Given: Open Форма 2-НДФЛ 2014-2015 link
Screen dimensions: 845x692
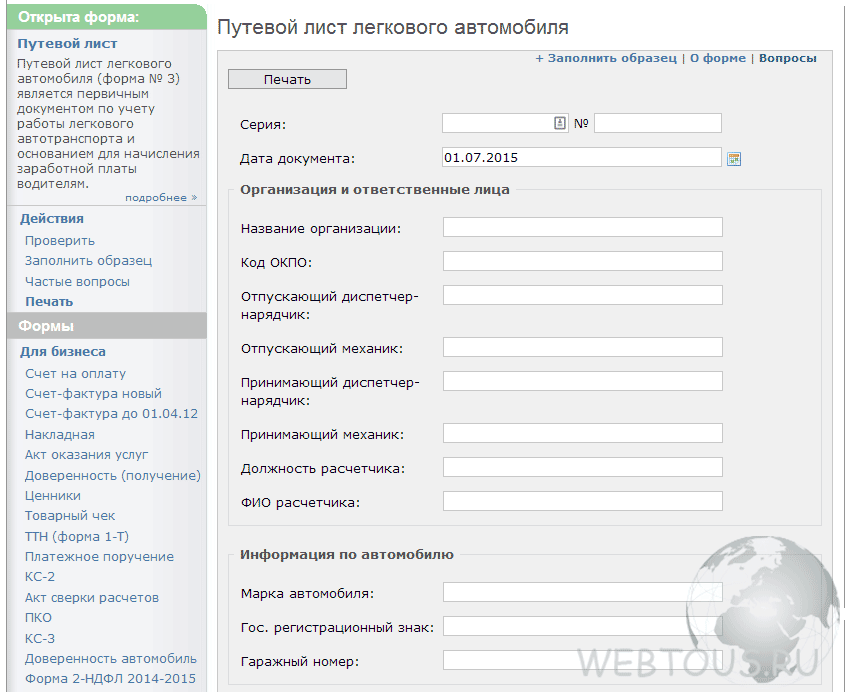Looking at the screenshot, I should (x=110, y=679).
